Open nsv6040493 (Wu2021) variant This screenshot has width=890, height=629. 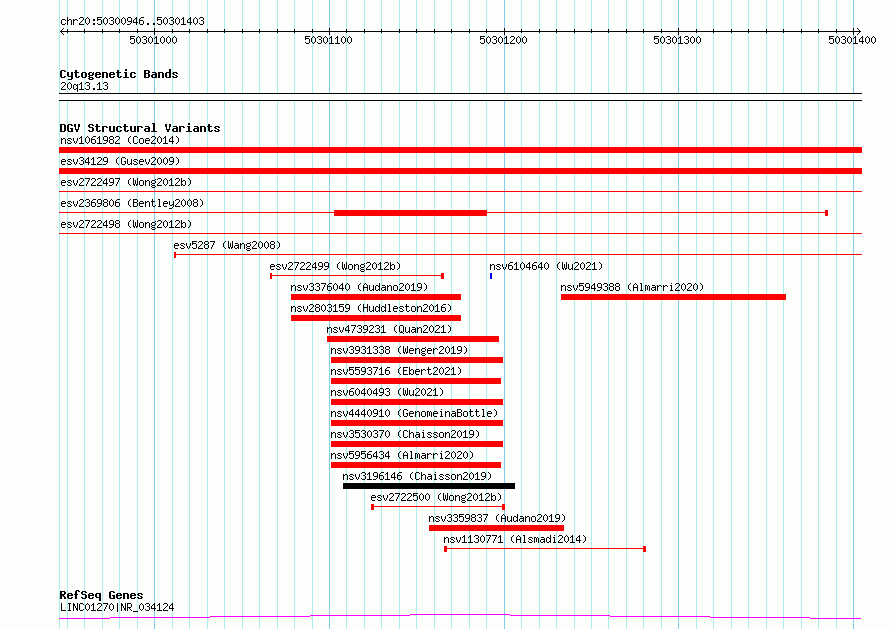point(387,392)
